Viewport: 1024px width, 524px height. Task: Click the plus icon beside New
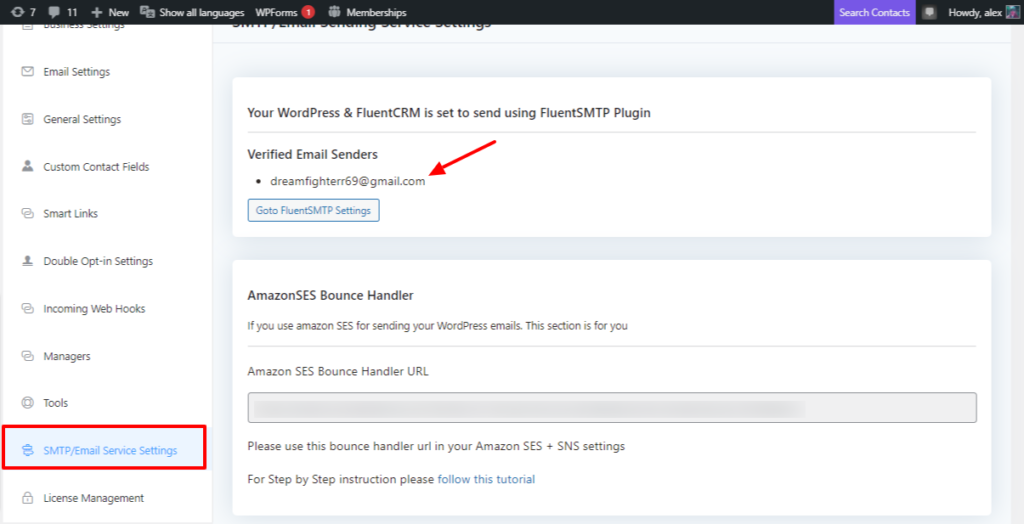pyautogui.click(x=97, y=12)
